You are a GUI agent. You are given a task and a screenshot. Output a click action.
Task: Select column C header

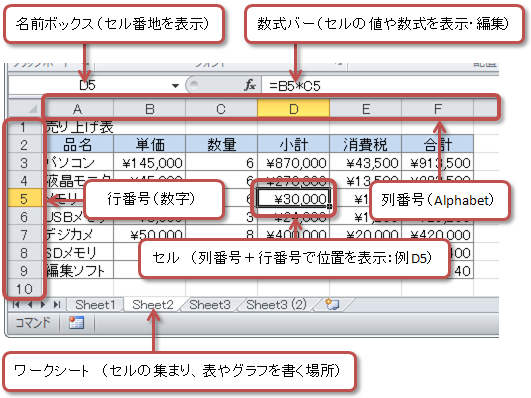click(x=221, y=109)
